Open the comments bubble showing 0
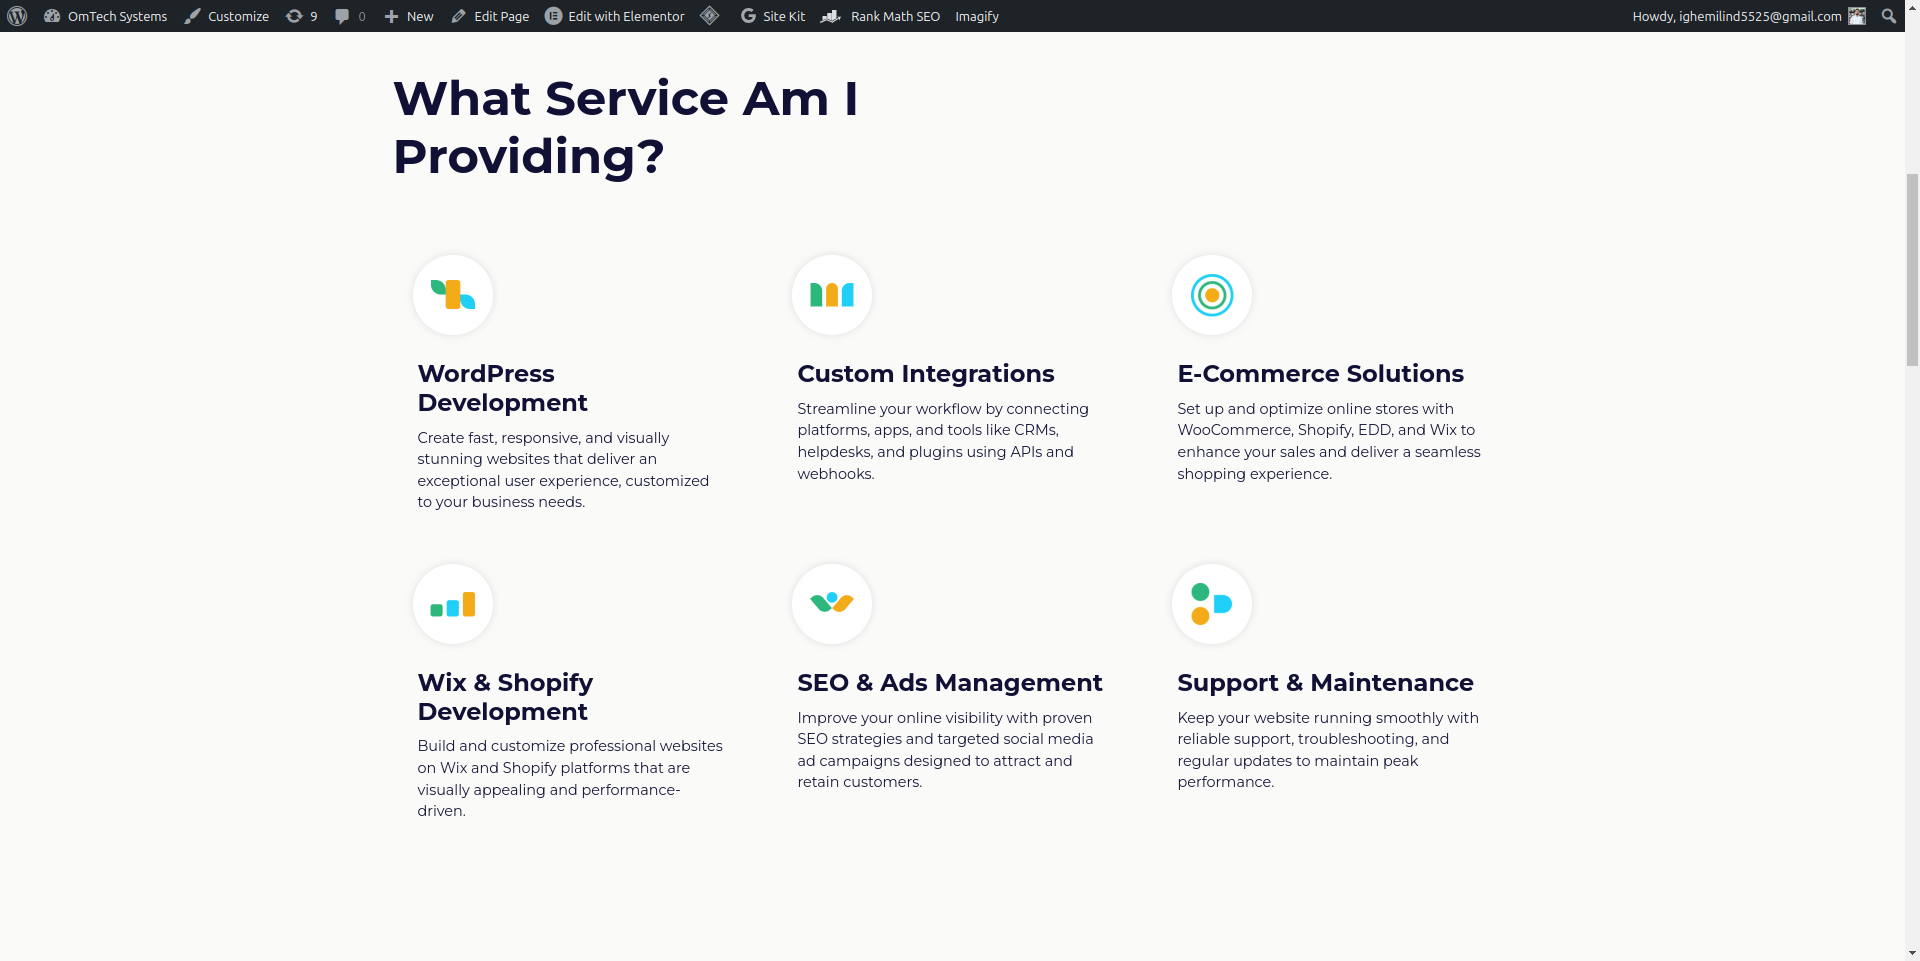1920x961 pixels. (x=350, y=16)
